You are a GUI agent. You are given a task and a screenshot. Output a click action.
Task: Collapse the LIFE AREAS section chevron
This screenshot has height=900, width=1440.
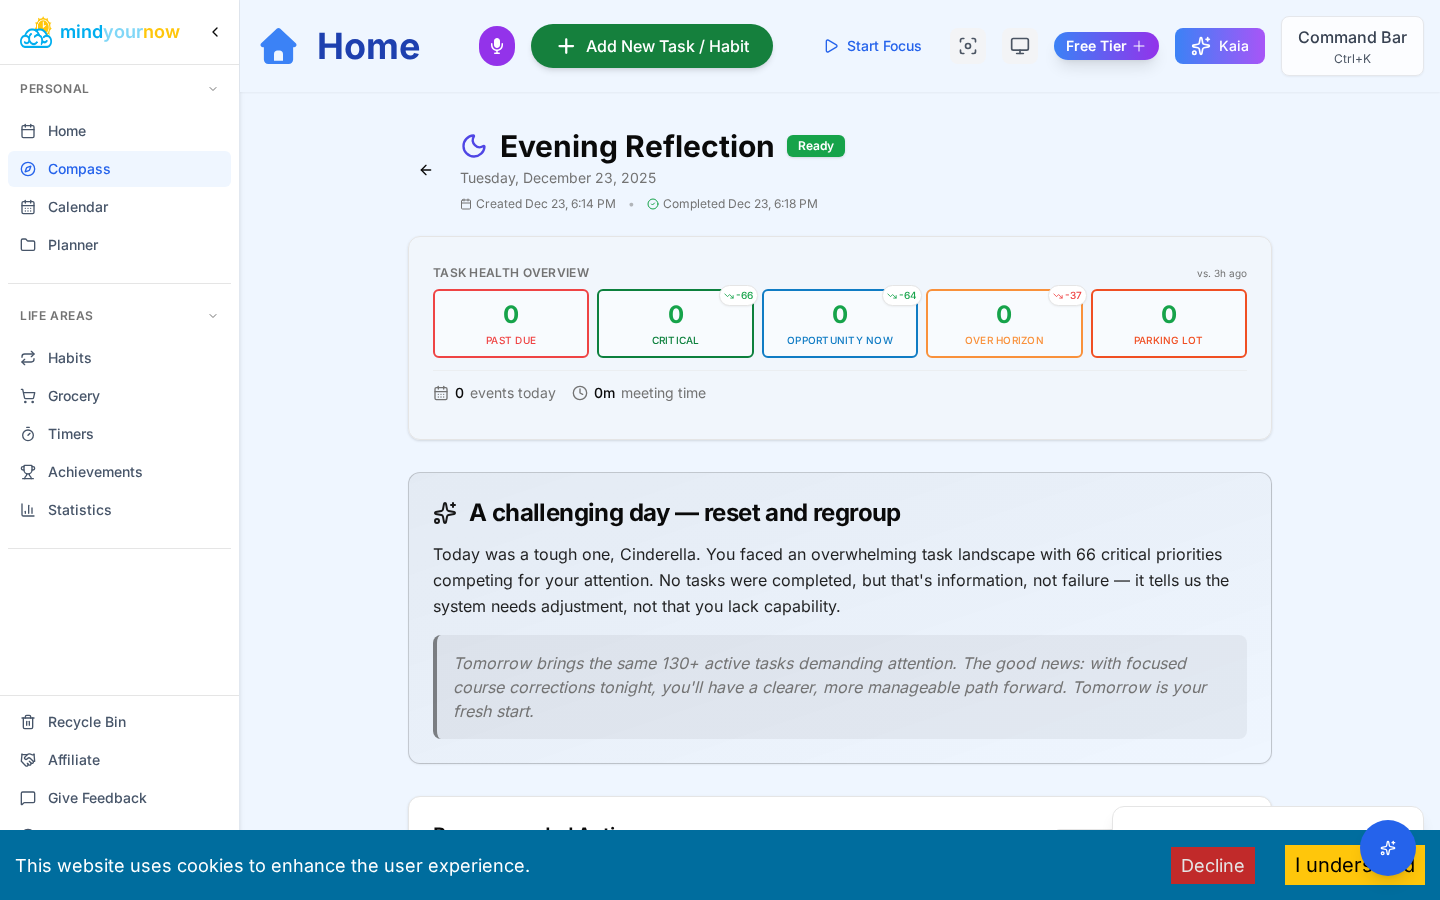[x=212, y=315]
